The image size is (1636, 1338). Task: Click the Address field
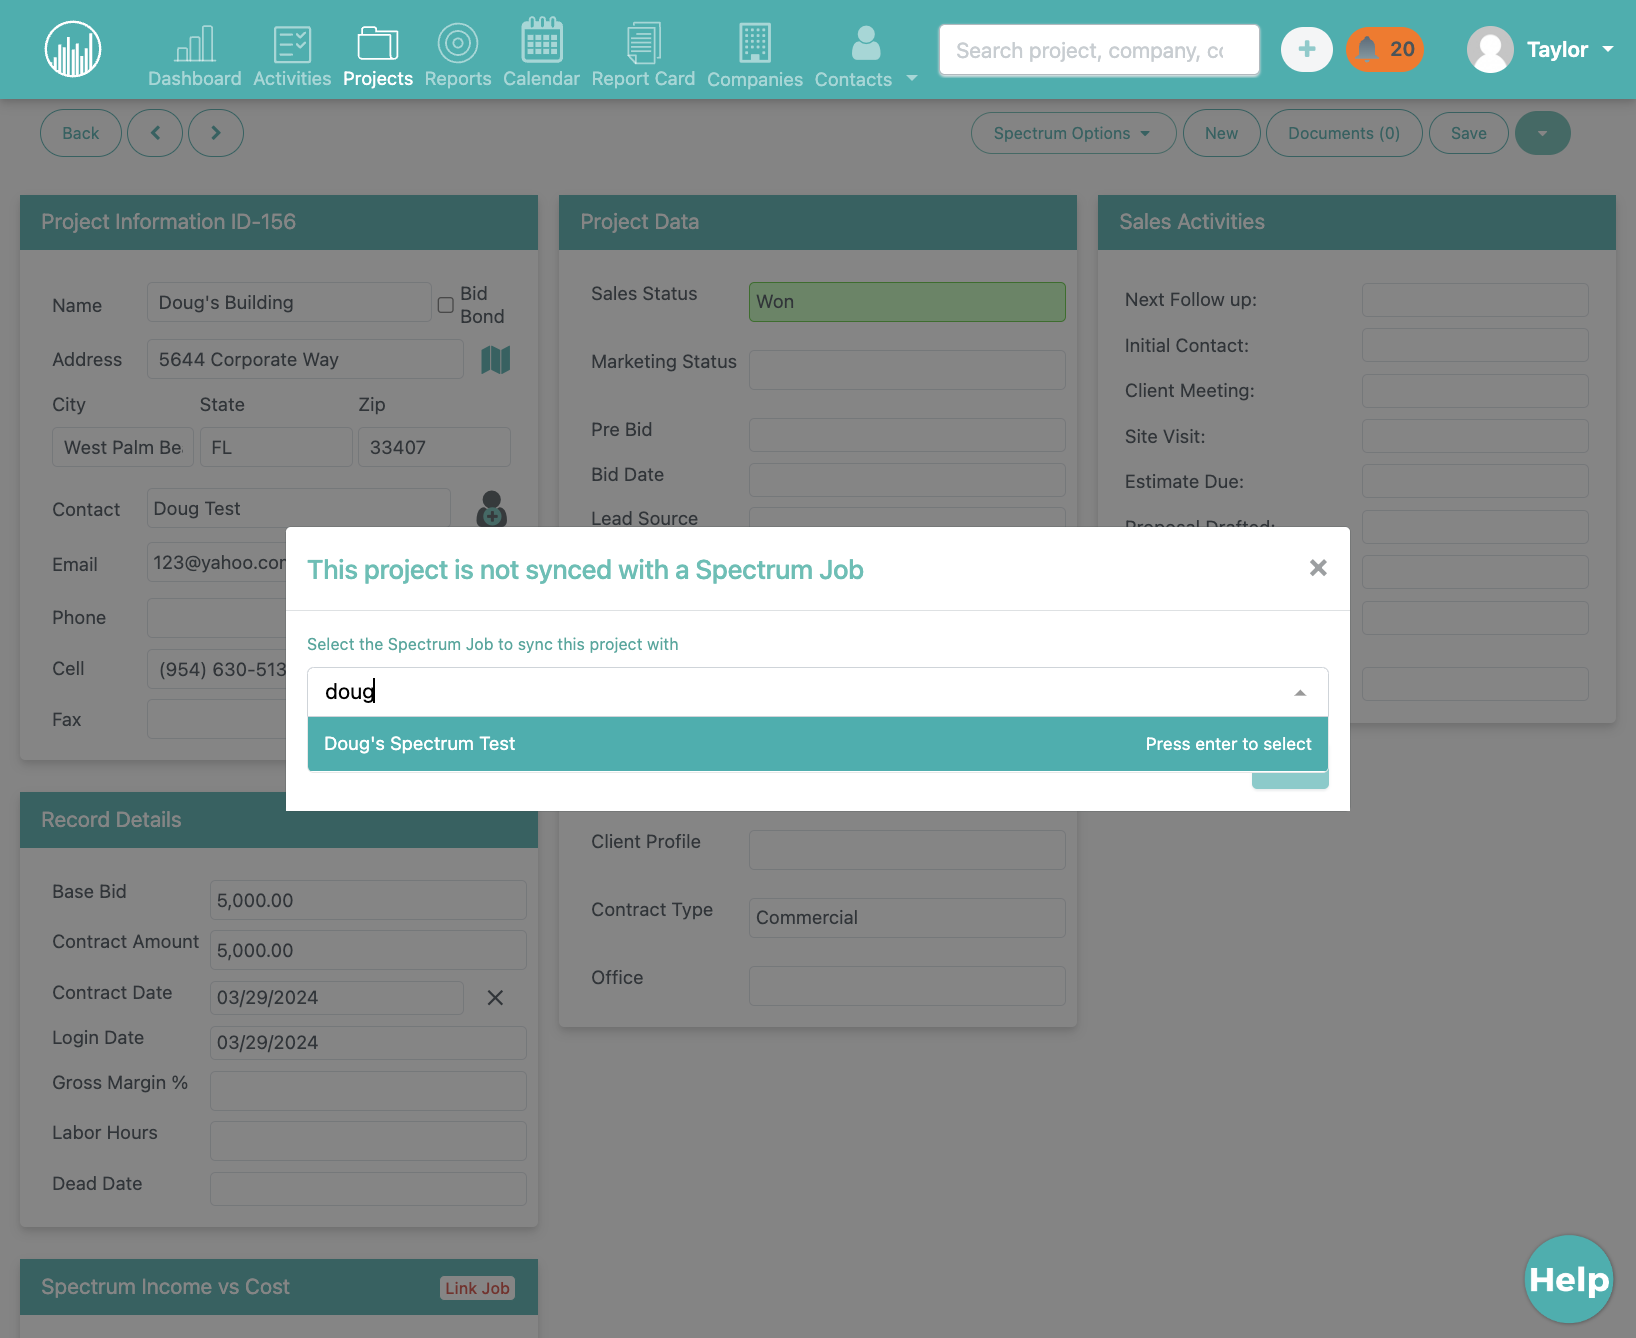pos(305,359)
